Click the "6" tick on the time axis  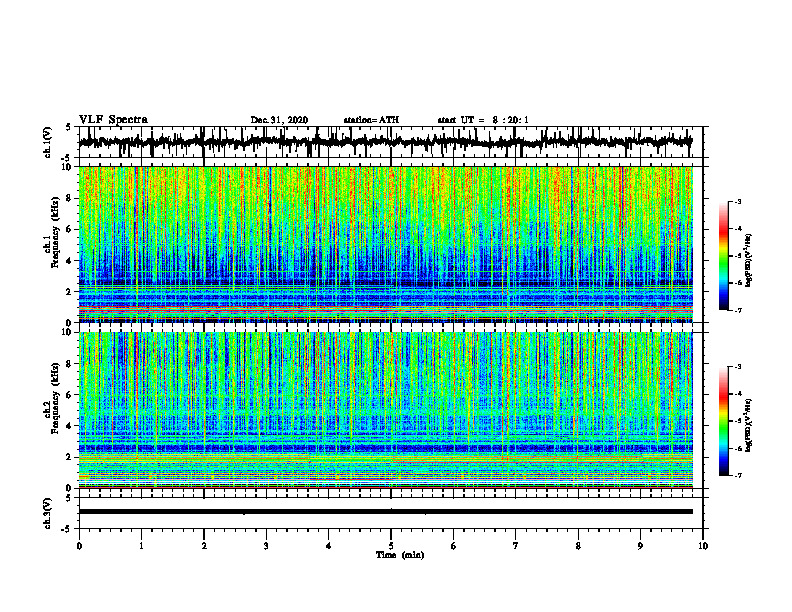[x=454, y=546]
